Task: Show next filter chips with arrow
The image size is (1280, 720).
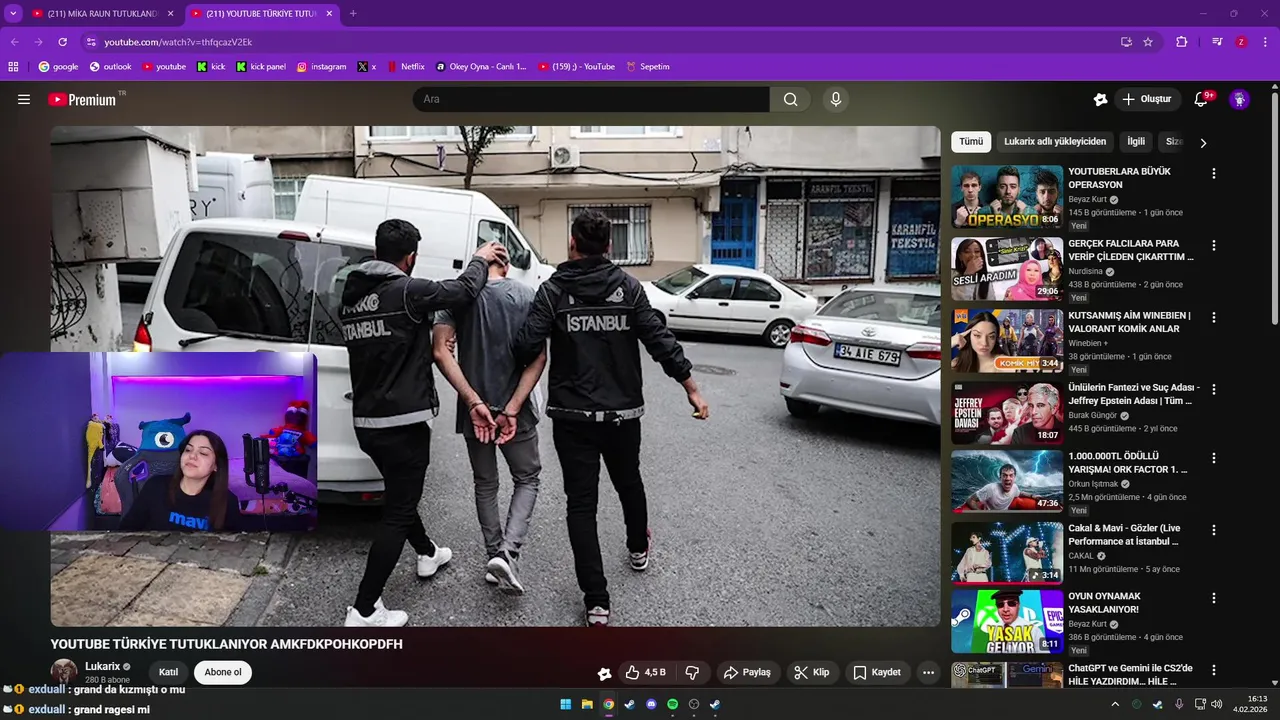Action: 1203,143
